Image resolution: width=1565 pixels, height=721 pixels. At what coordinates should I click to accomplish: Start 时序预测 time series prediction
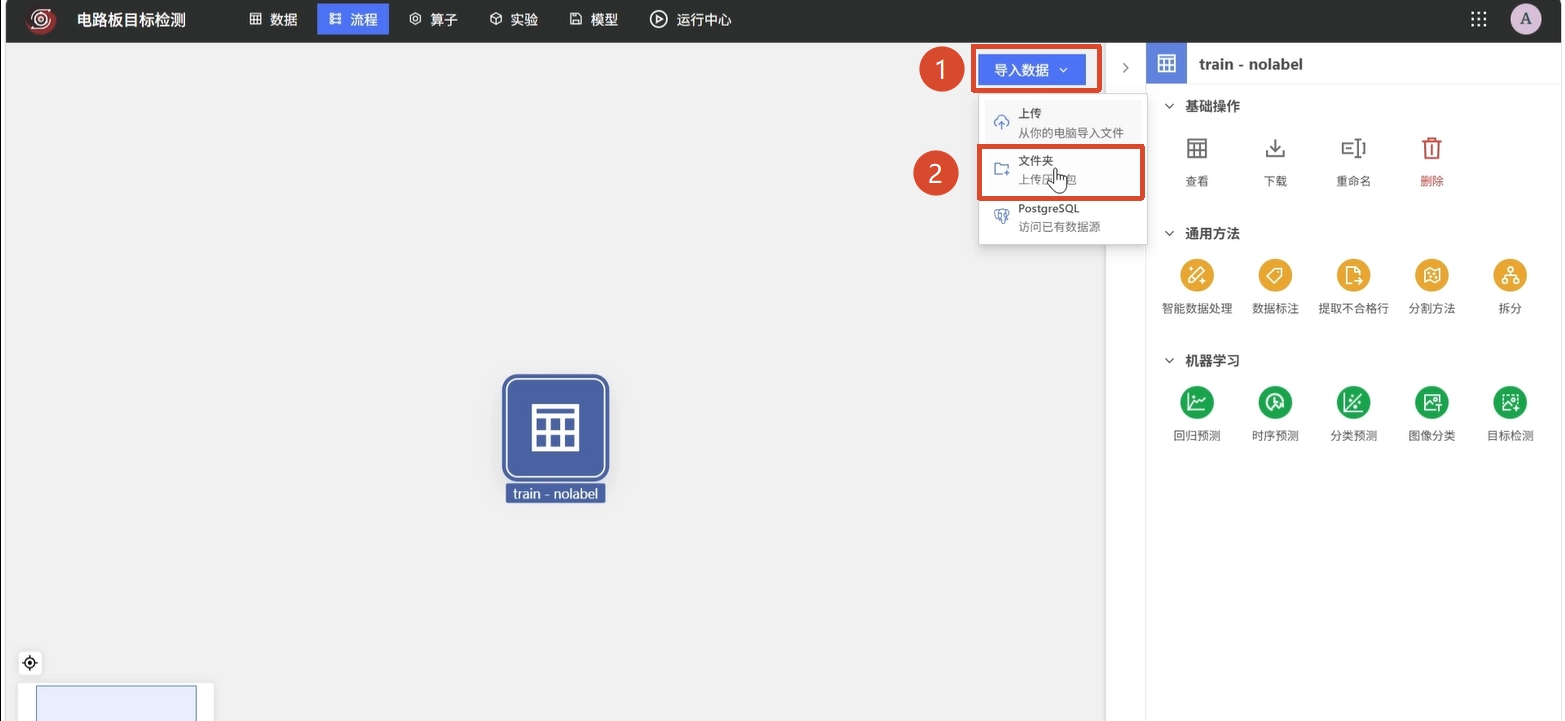(x=1275, y=402)
